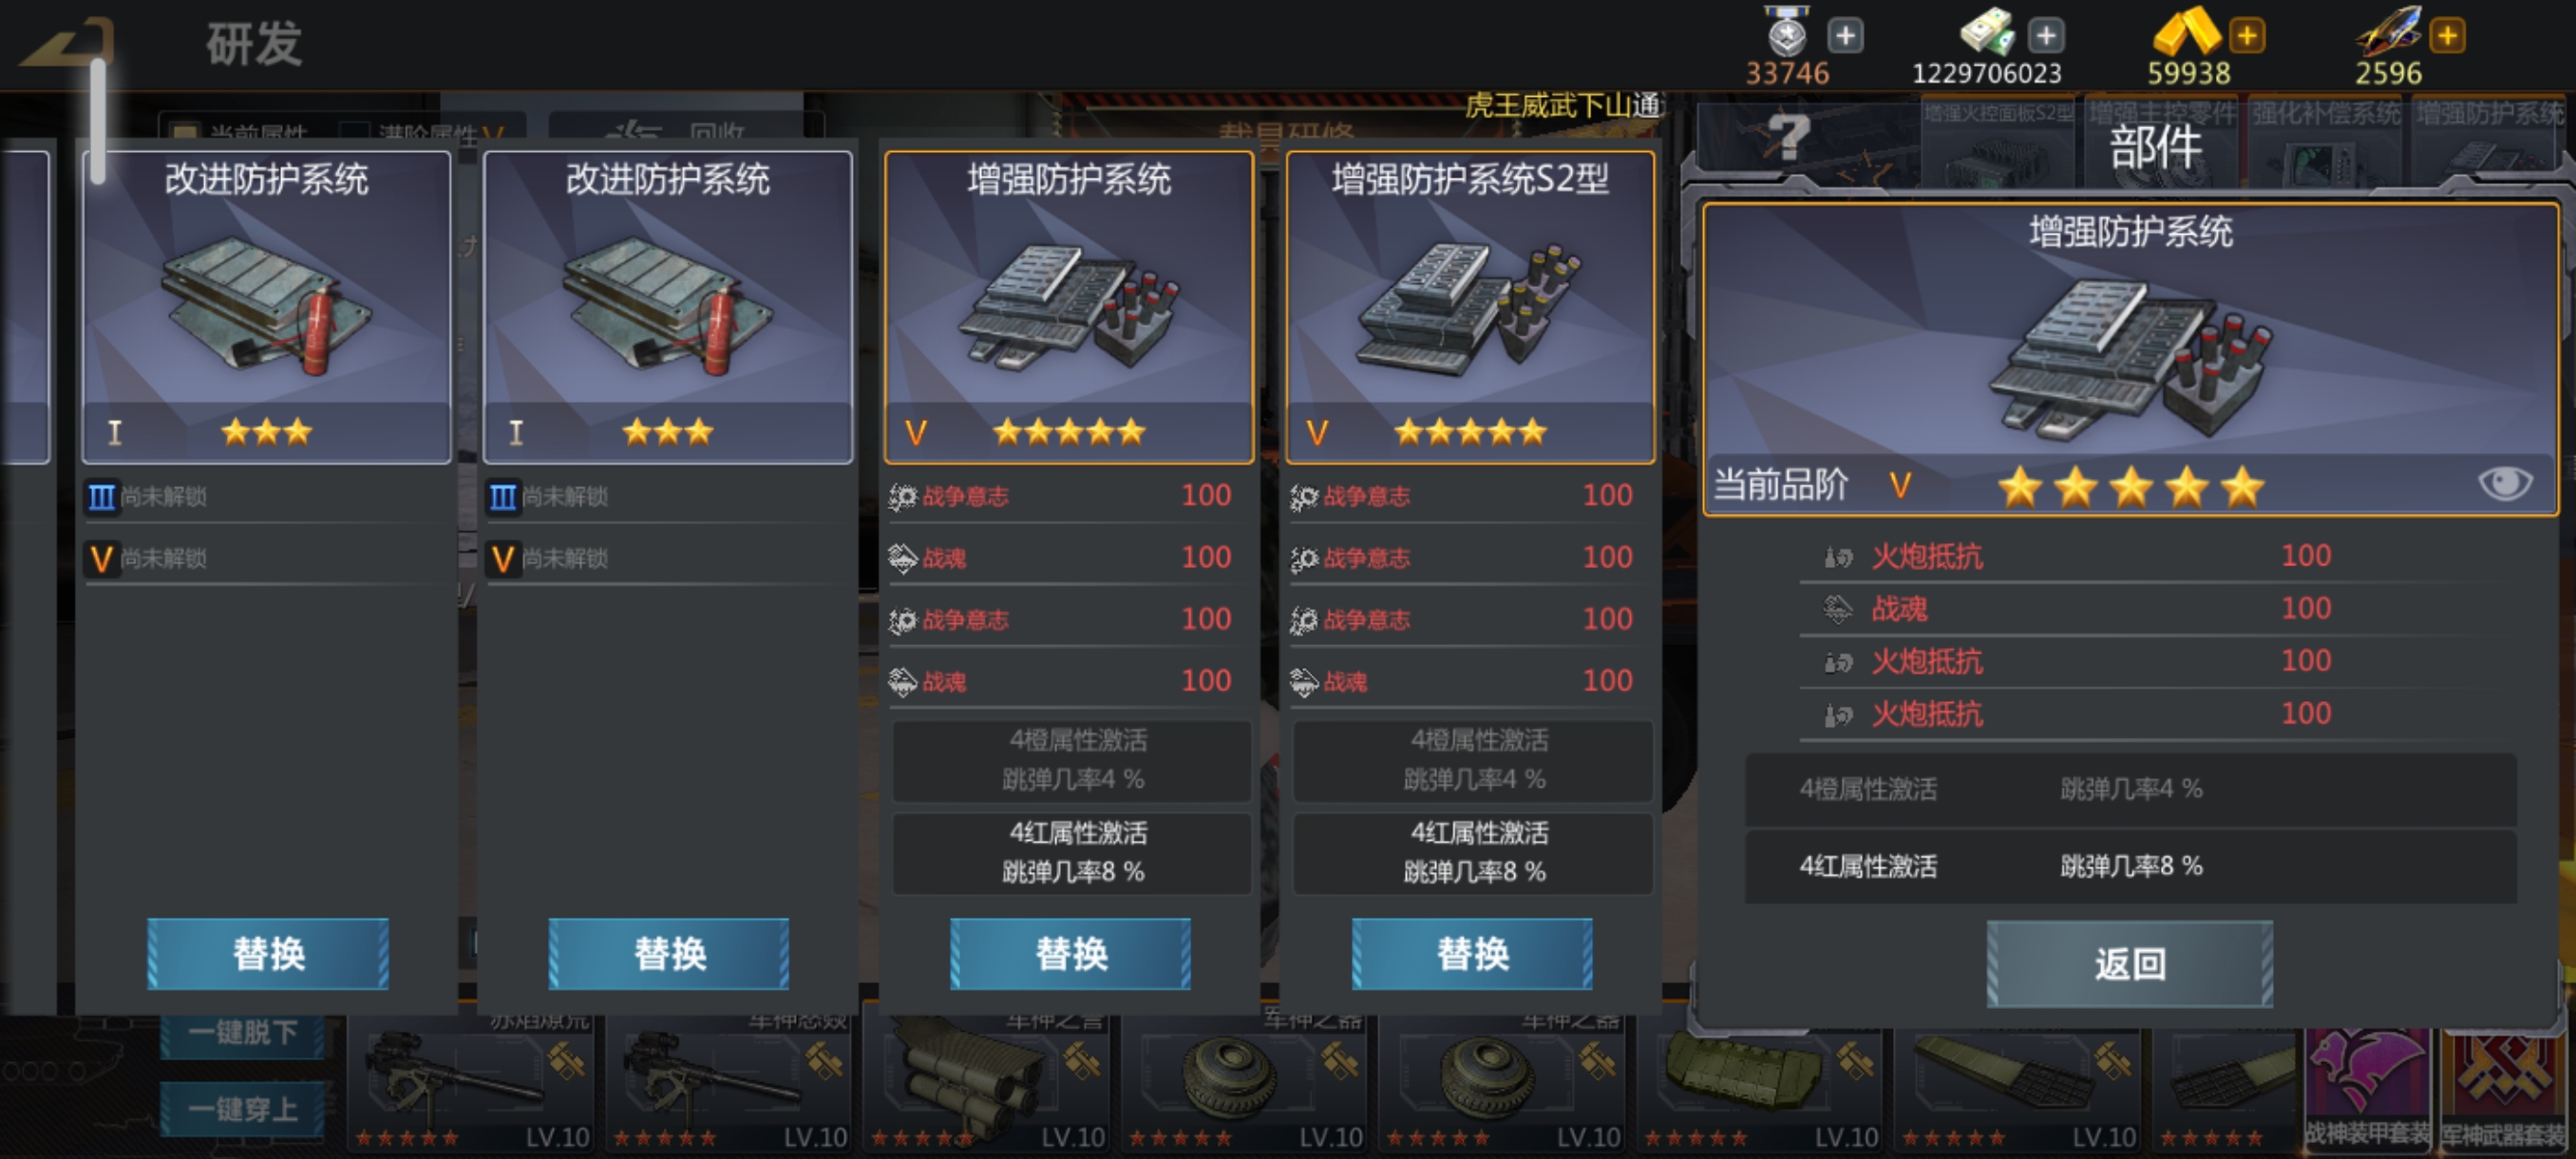Click the 一键穿上 button
Viewport: 2576px width, 1159px height.
[x=242, y=1109]
